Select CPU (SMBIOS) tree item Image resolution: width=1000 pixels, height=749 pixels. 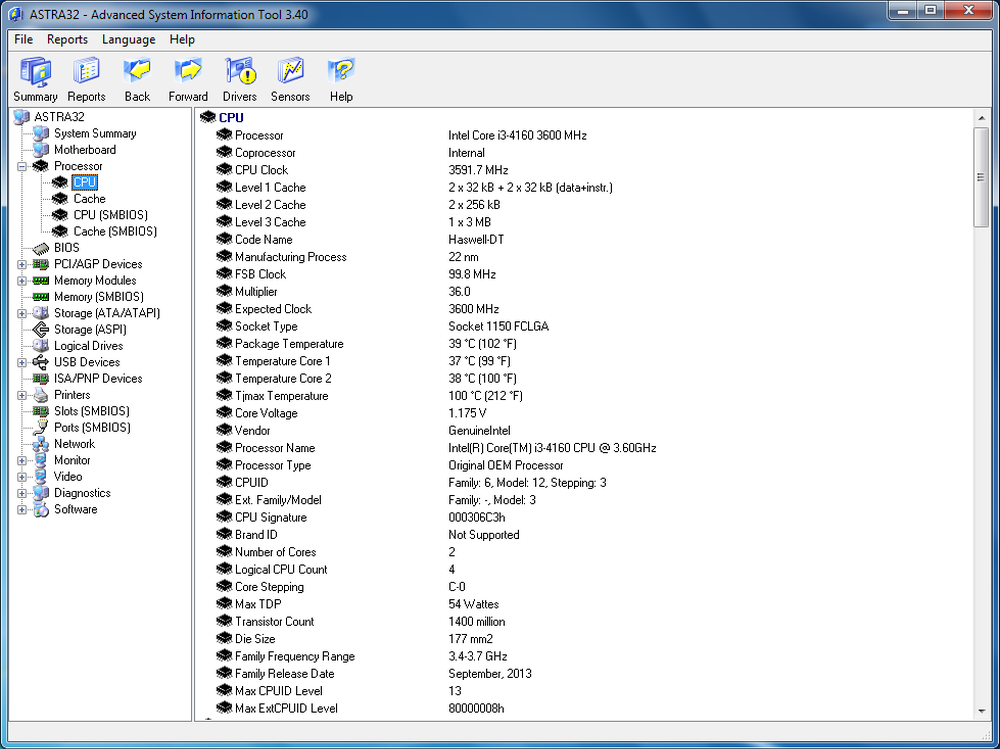tap(110, 215)
